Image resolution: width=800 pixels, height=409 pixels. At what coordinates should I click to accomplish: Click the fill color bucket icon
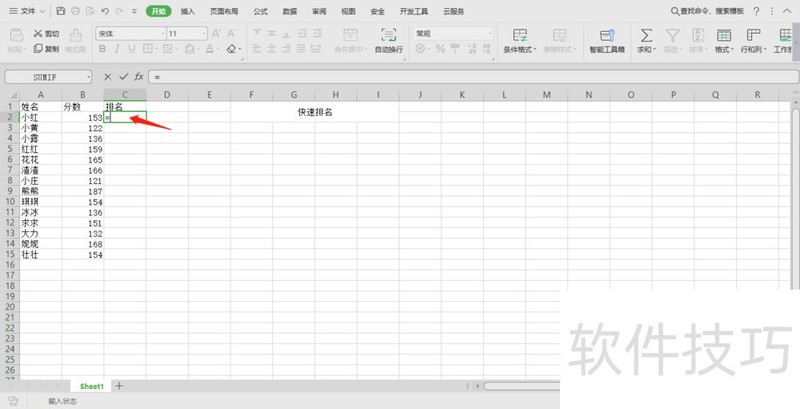pos(190,49)
